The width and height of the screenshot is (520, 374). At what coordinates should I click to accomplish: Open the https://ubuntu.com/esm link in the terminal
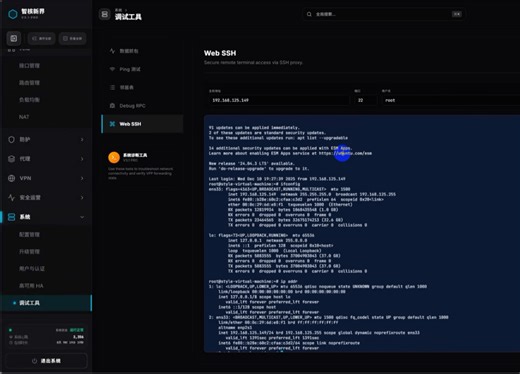[x=345, y=153]
